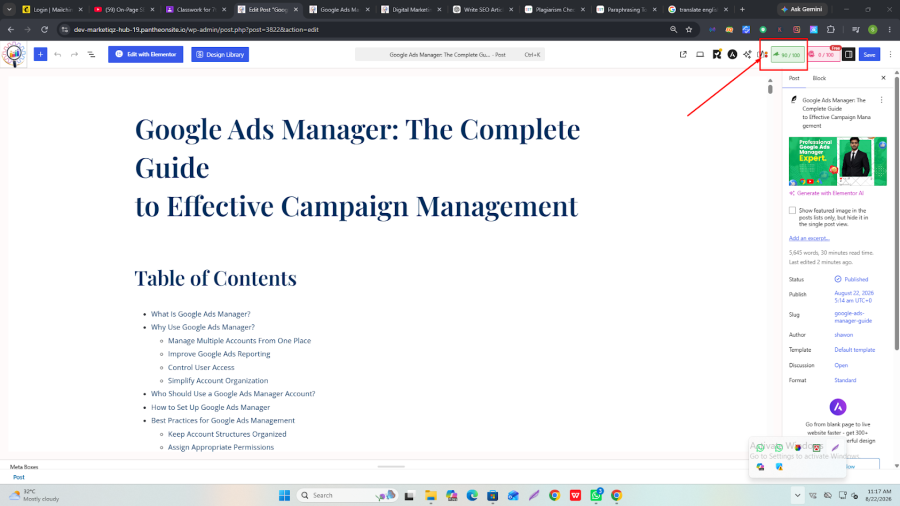Viewport: 900px width, 506px height.
Task: Click the Meta Boxes section label
Action: point(24,467)
